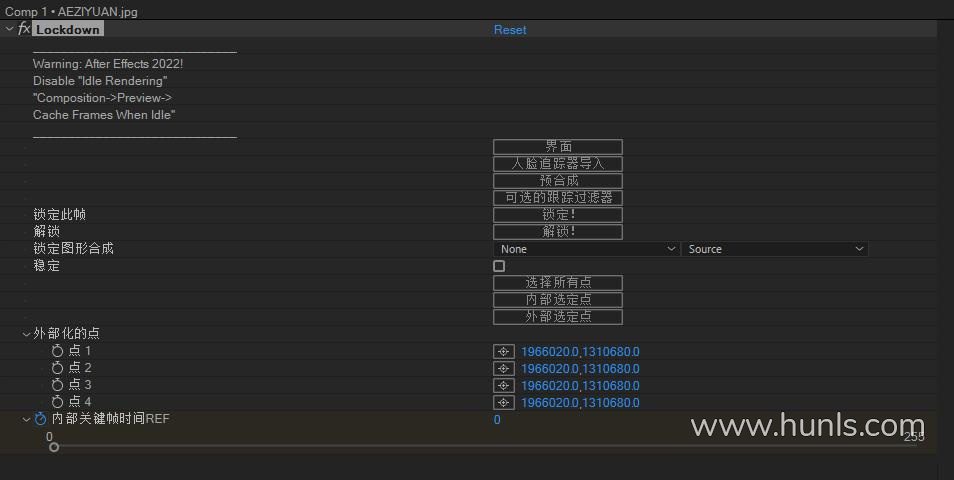The height and width of the screenshot is (480, 954).
Task: Select the 点 1 property name
Action: pos(79,351)
